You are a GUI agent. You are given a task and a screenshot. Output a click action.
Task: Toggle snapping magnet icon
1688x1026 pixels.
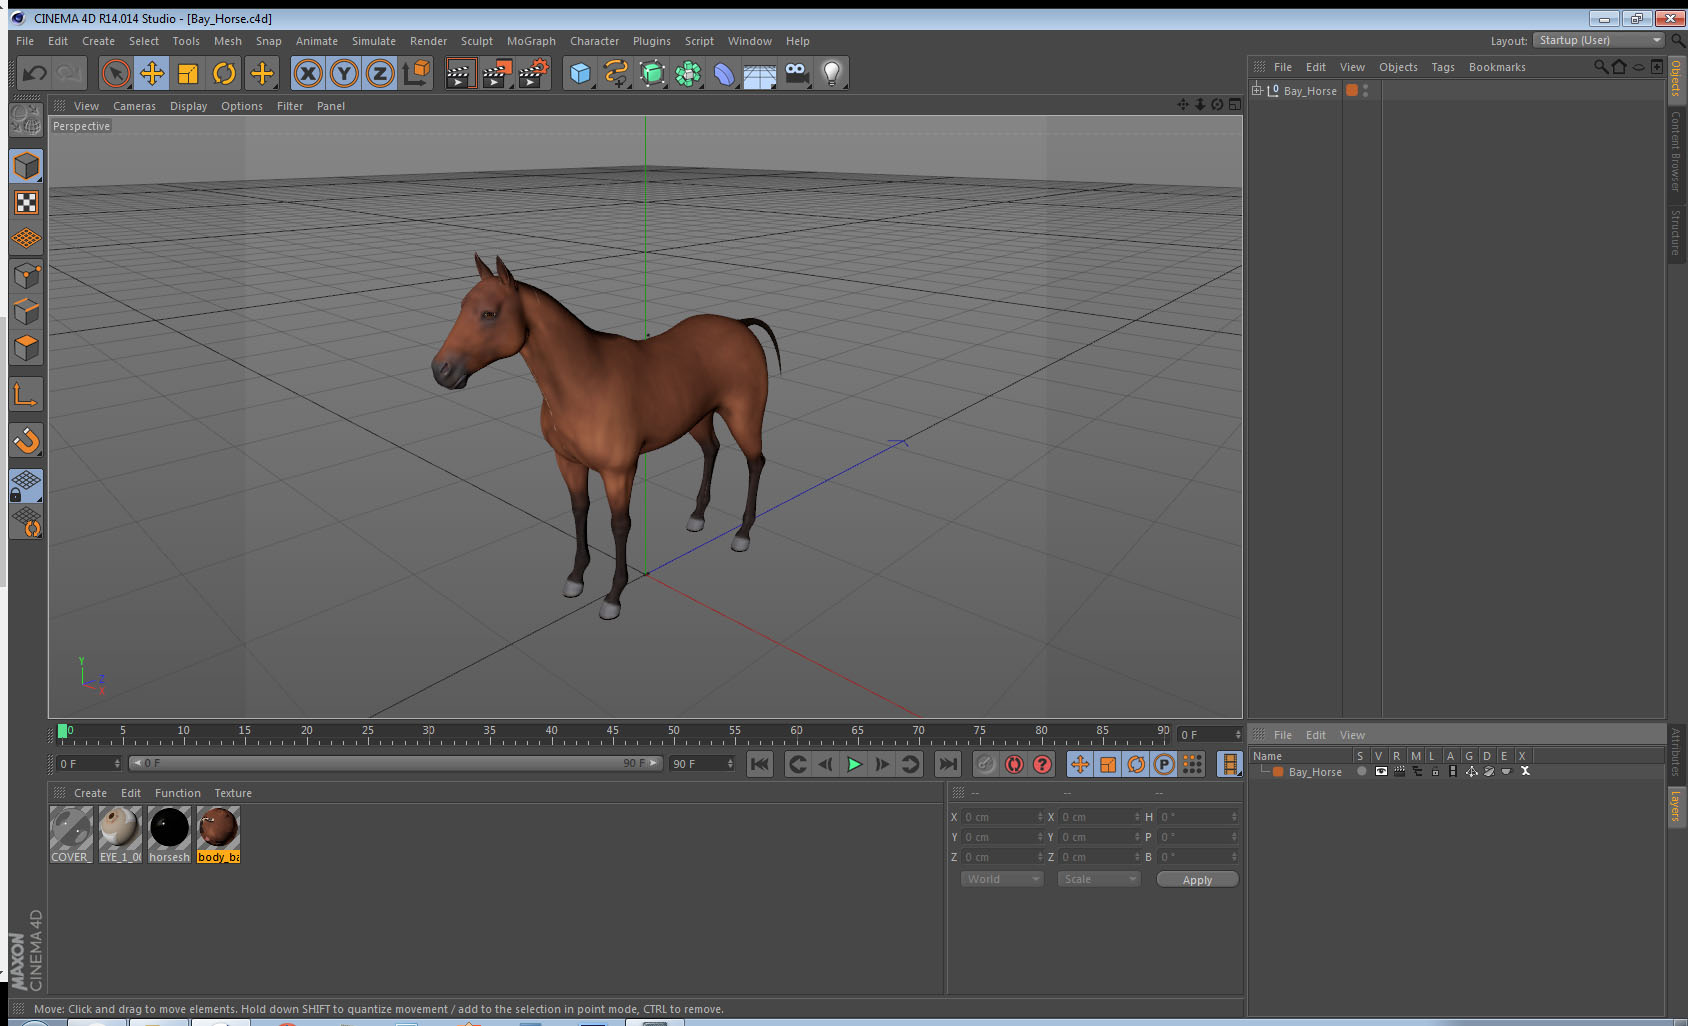tap(26, 440)
